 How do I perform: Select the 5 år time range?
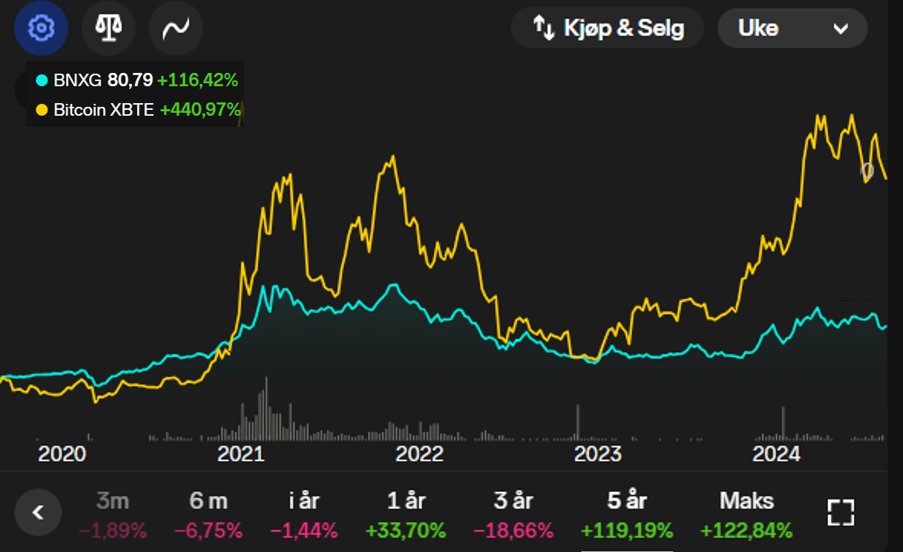627,515
